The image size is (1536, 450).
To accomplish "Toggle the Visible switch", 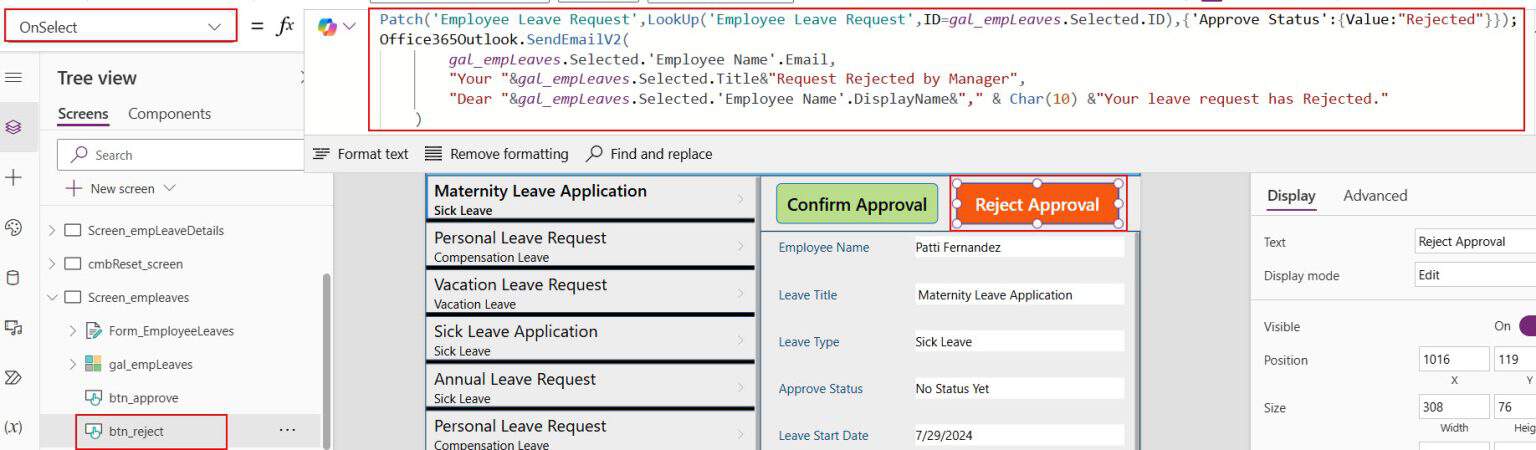I will point(1526,326).
